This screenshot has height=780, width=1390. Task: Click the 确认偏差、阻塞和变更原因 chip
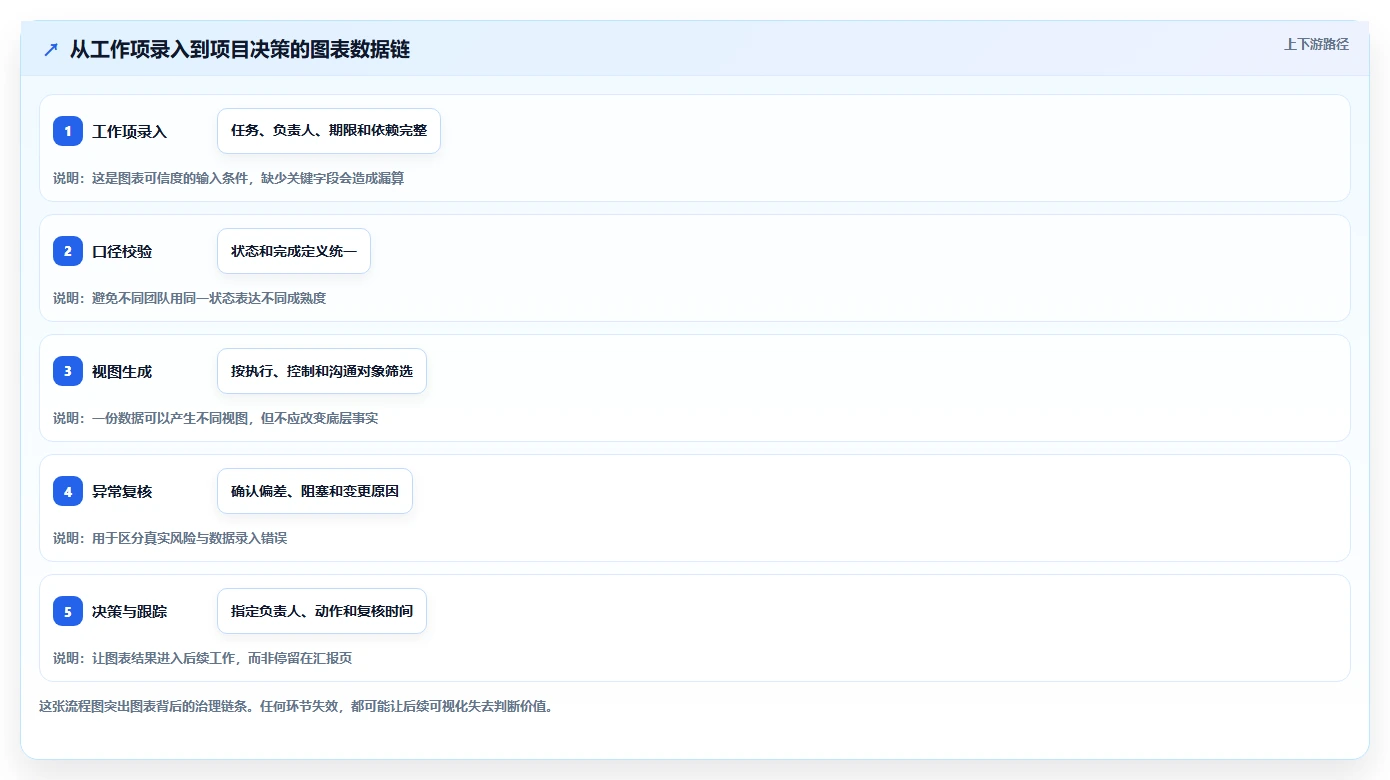pos(315,491)
